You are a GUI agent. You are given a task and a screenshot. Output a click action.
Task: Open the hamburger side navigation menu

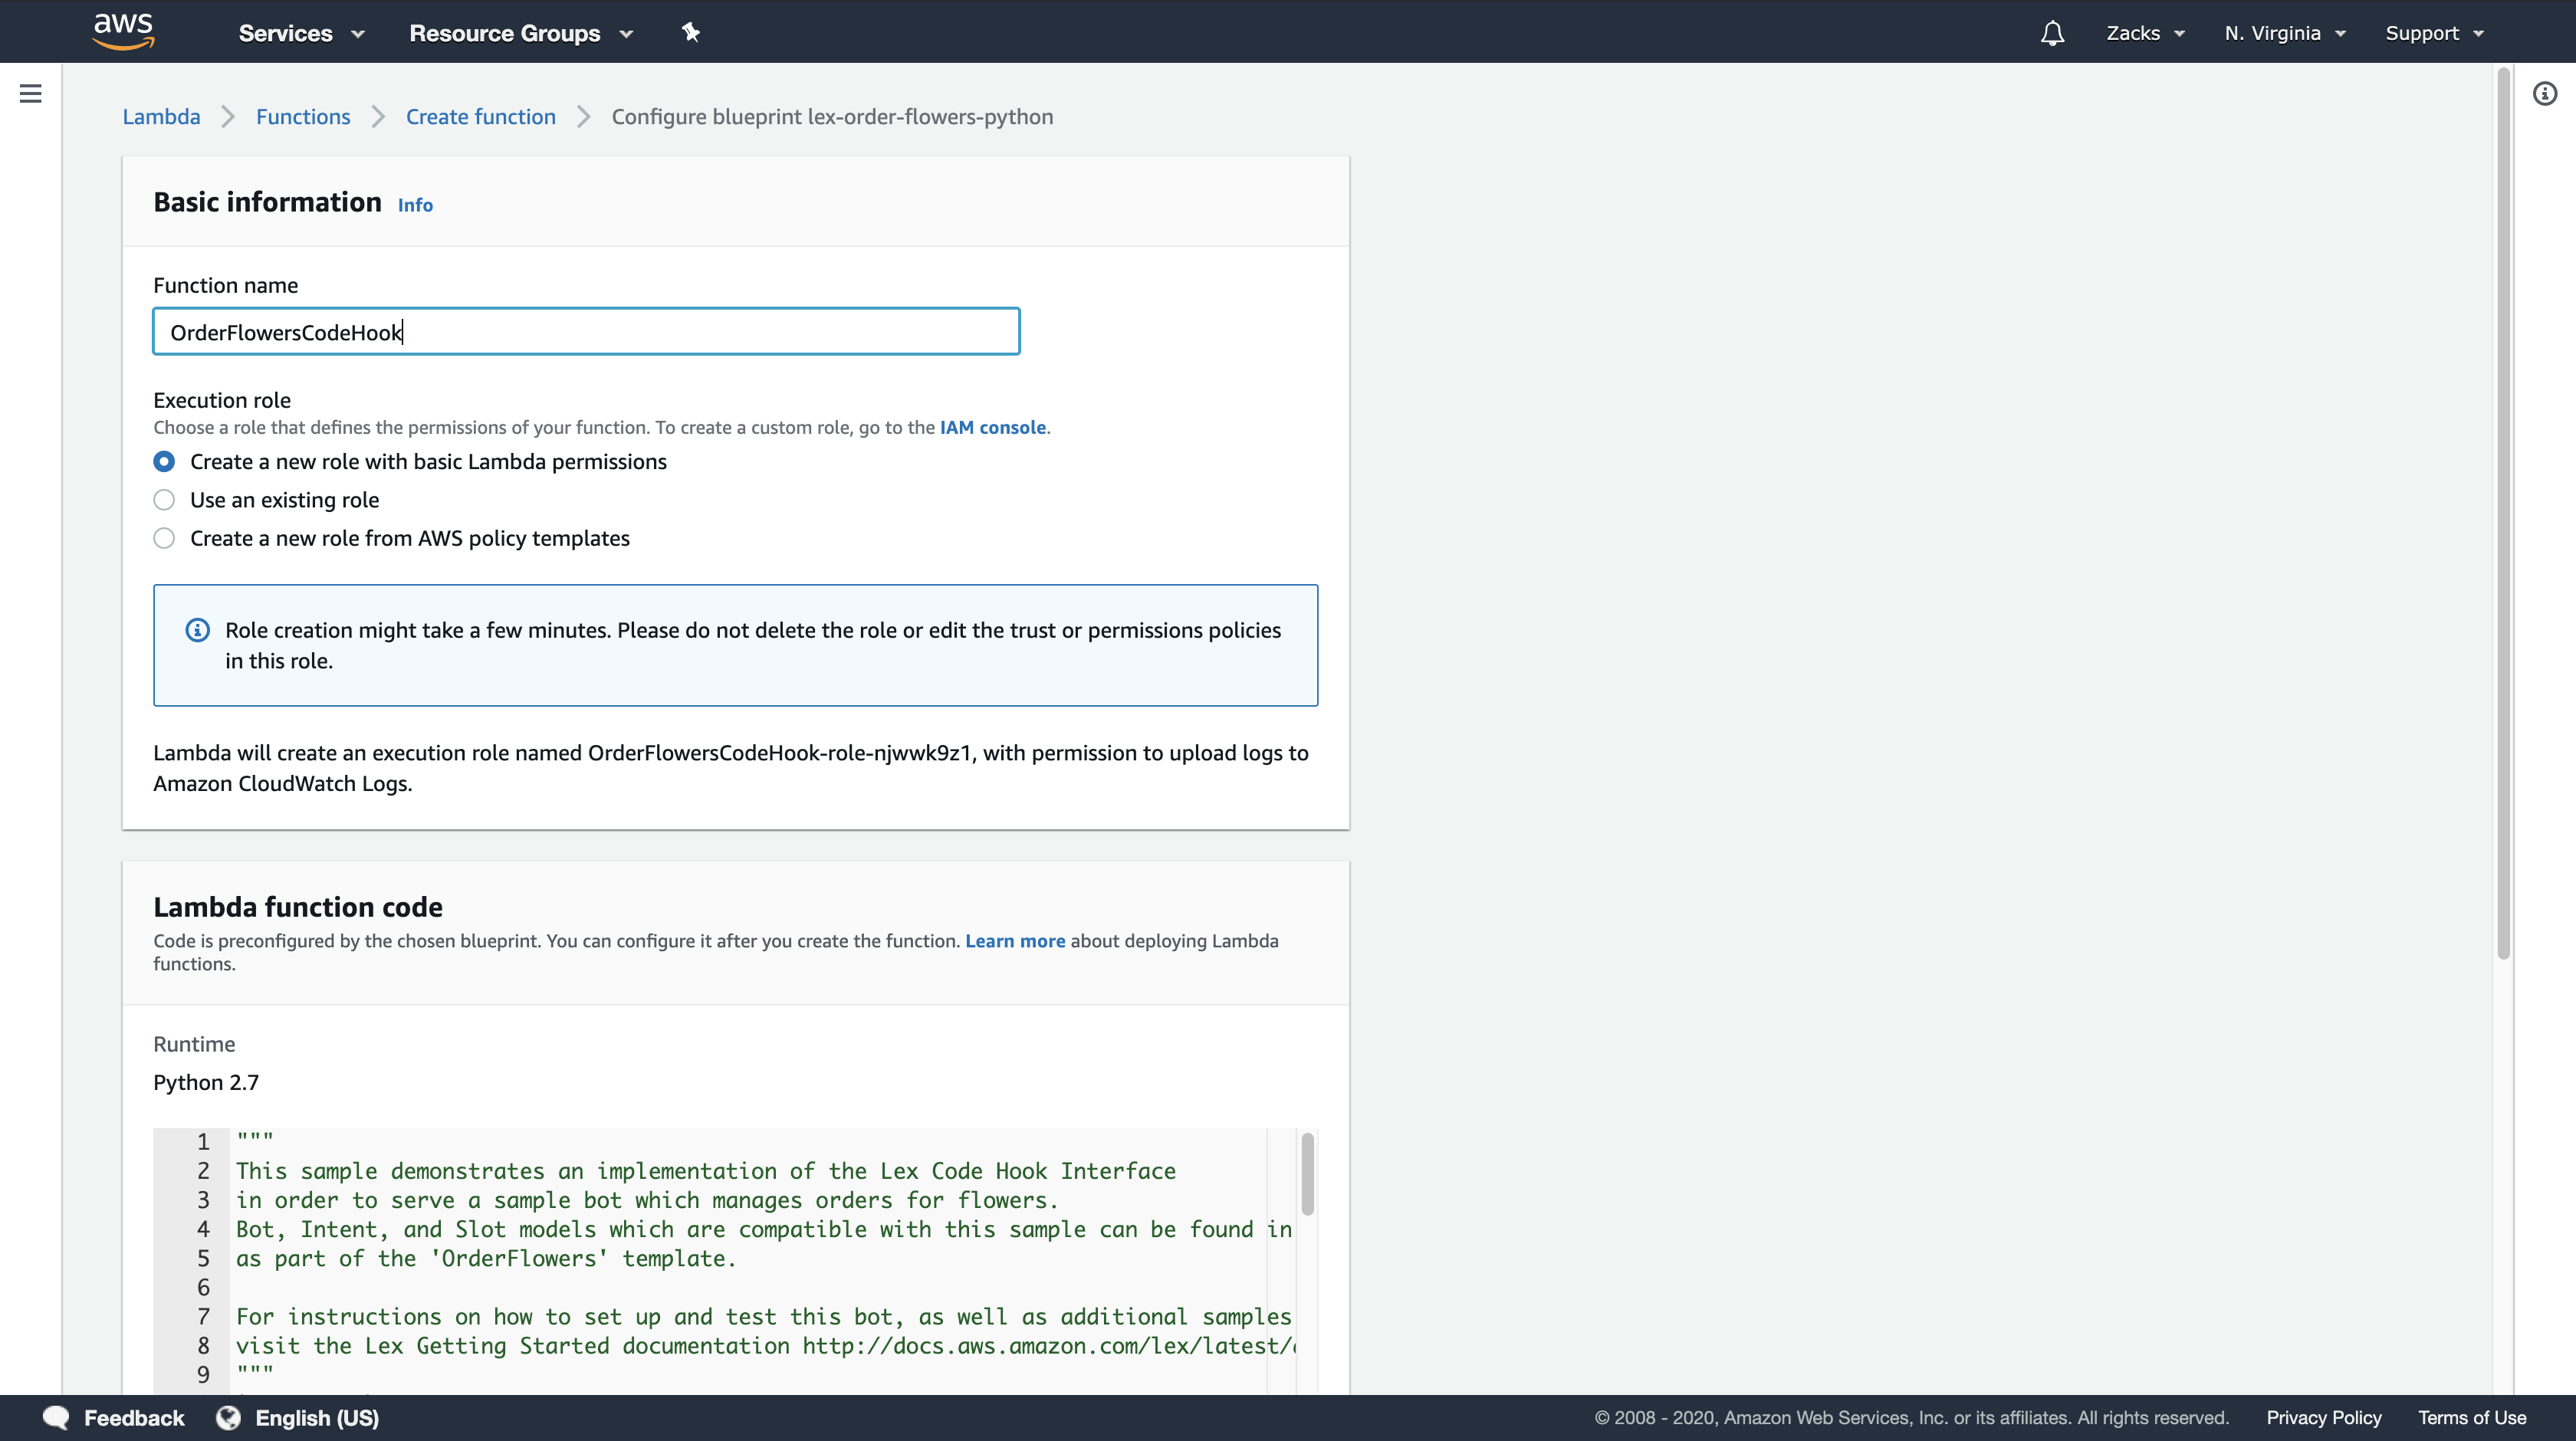tap(31, 94)
